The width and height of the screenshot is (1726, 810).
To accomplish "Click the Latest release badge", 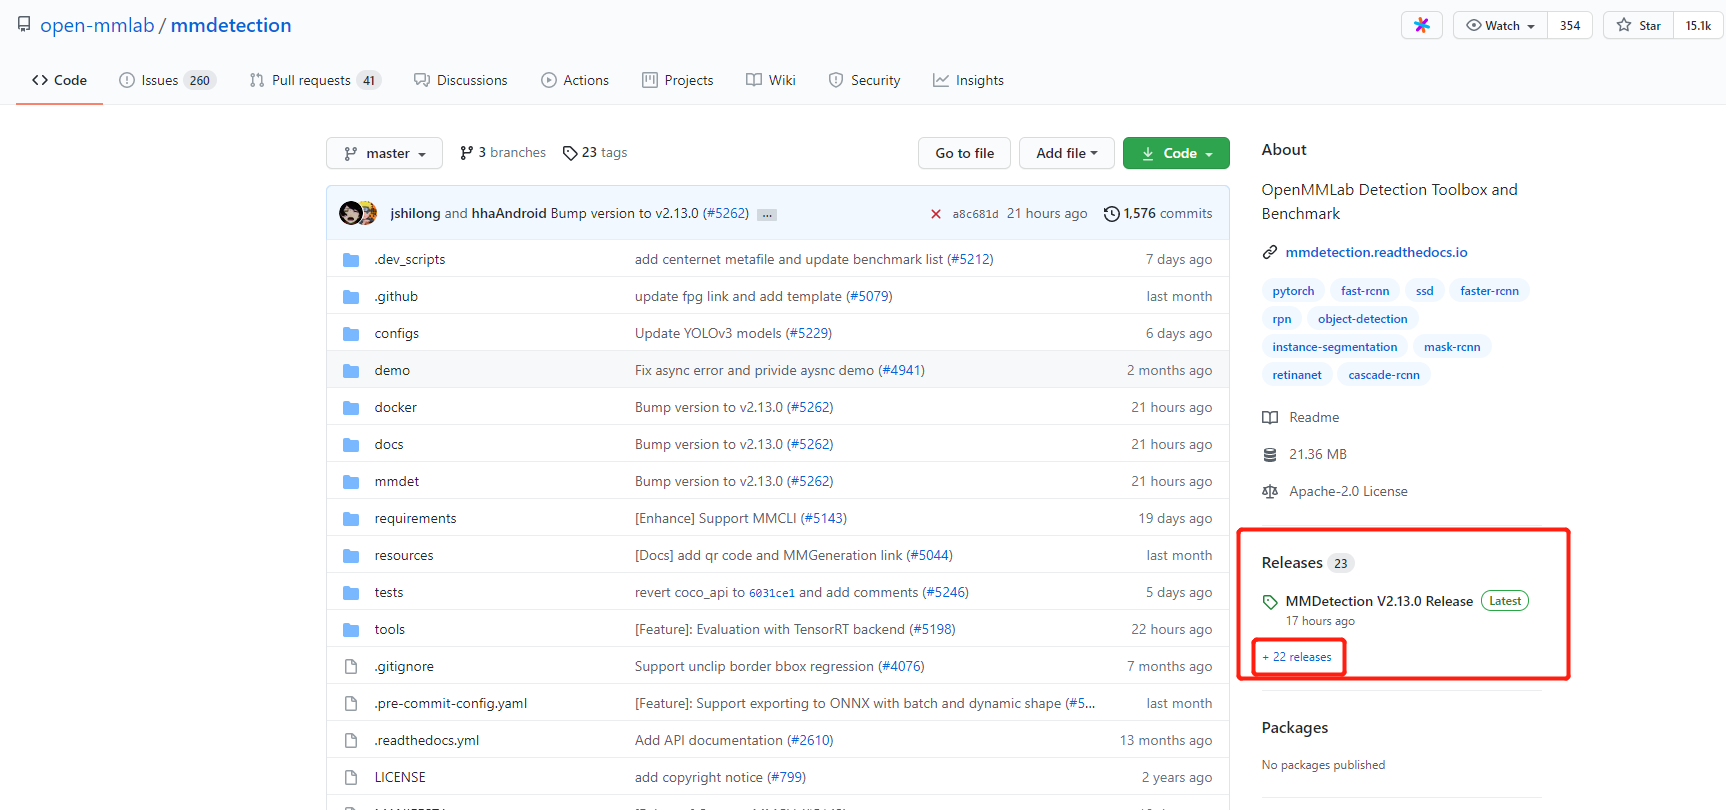I will pyautogui.click(x=1505, y=601).
